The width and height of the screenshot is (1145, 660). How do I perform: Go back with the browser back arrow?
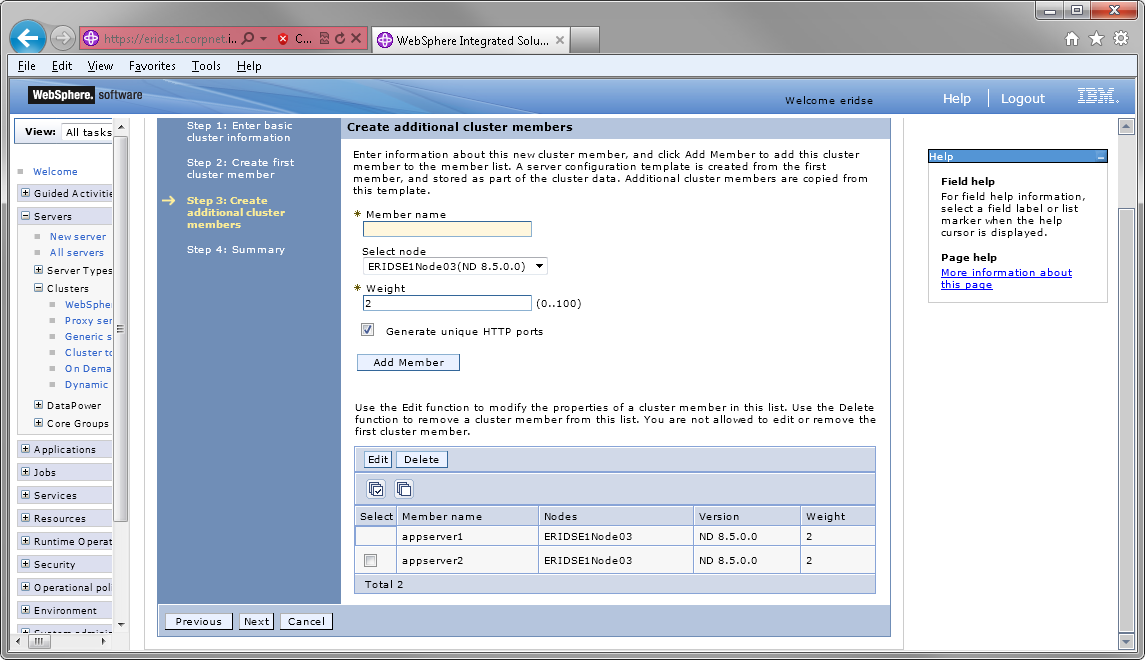28,37
